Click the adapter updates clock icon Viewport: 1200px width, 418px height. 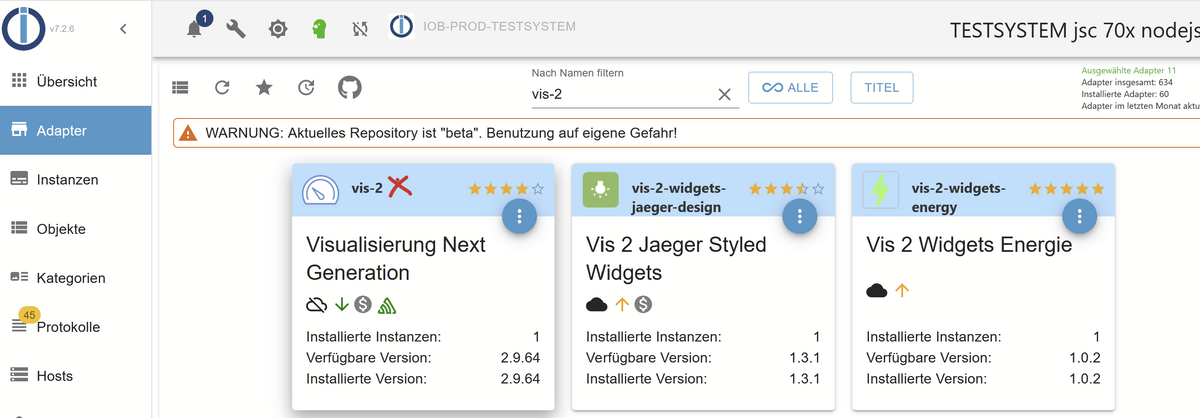306,87
